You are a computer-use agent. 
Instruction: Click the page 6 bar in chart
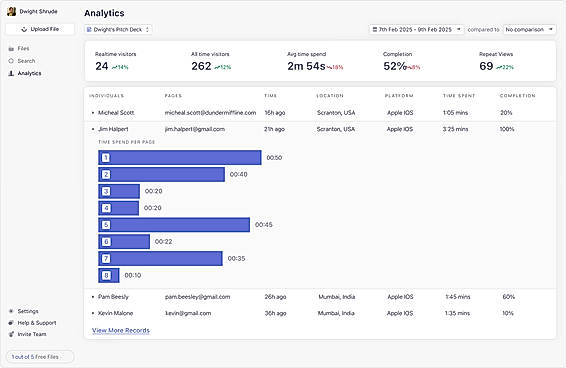click(124, 242)
